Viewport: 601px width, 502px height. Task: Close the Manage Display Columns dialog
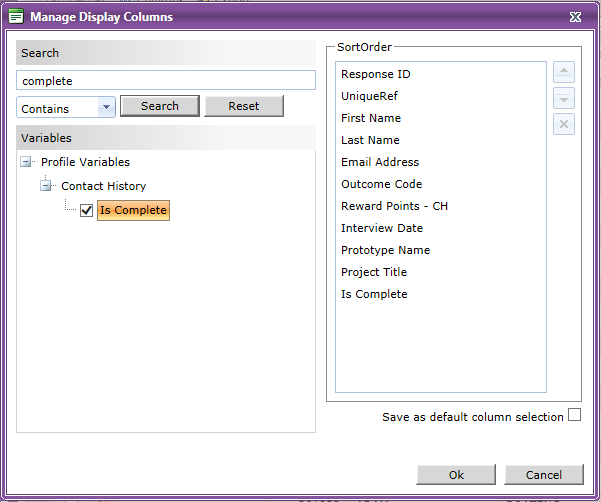point(575,17)
